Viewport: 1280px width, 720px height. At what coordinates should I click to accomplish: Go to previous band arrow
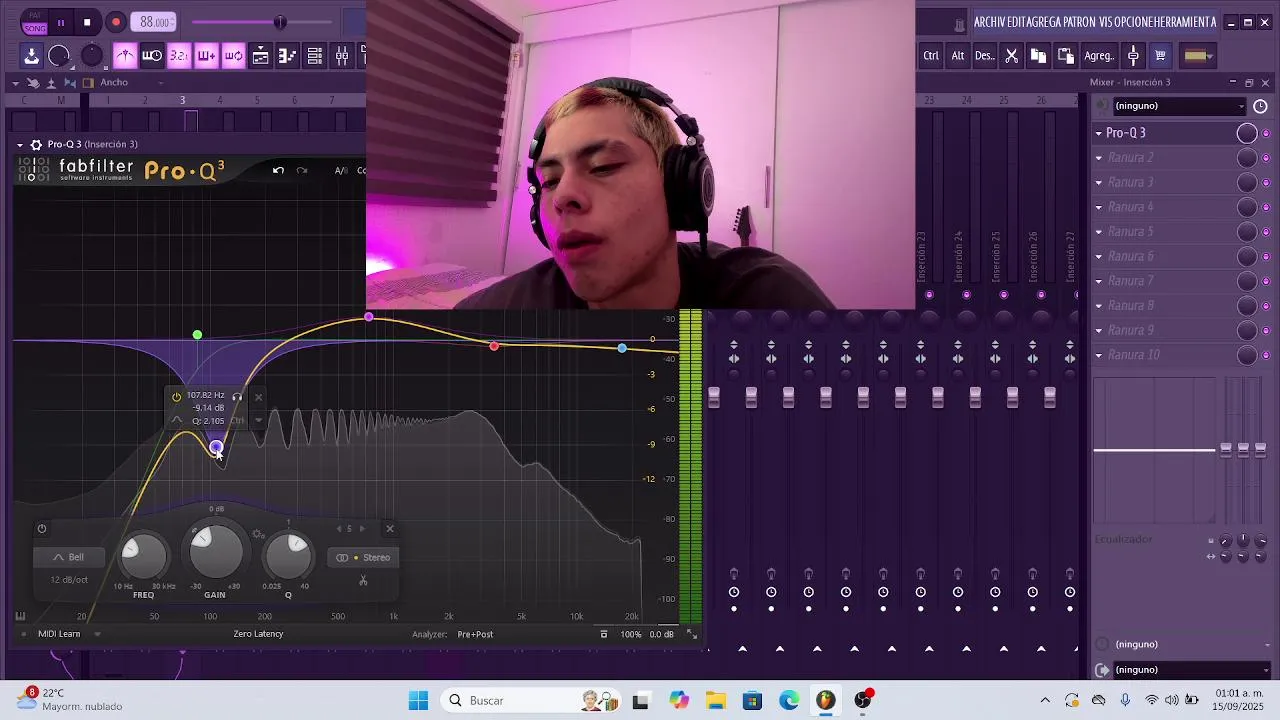[x=338, y=529]
